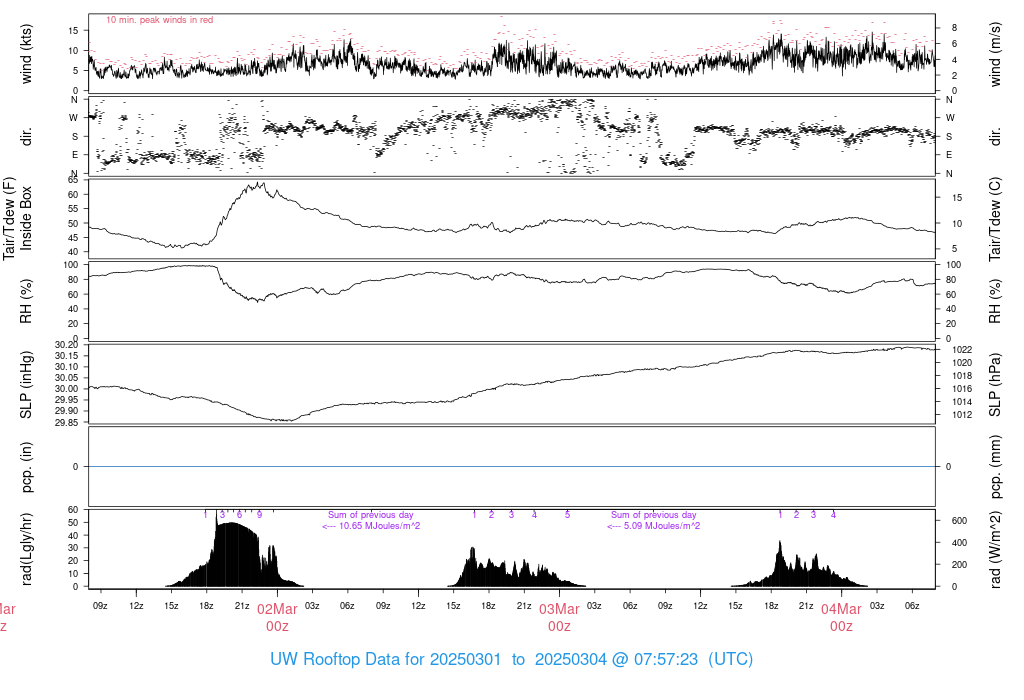
Task: Click the '30.20' pressure tick value
Action: pyautogui.click(x=67, y=345)
